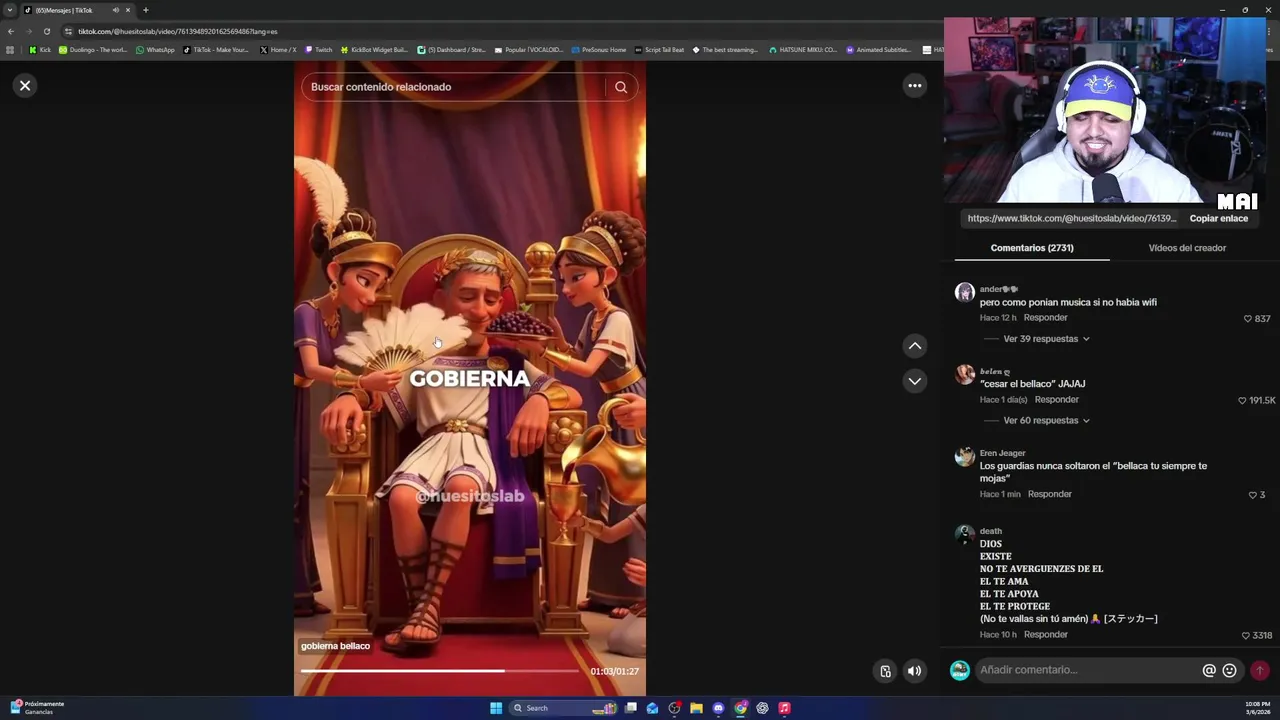Reply to belen's cesar el bellaco comment
The height and width of the screenshot is (720, 1280).
click(1056, 400)
